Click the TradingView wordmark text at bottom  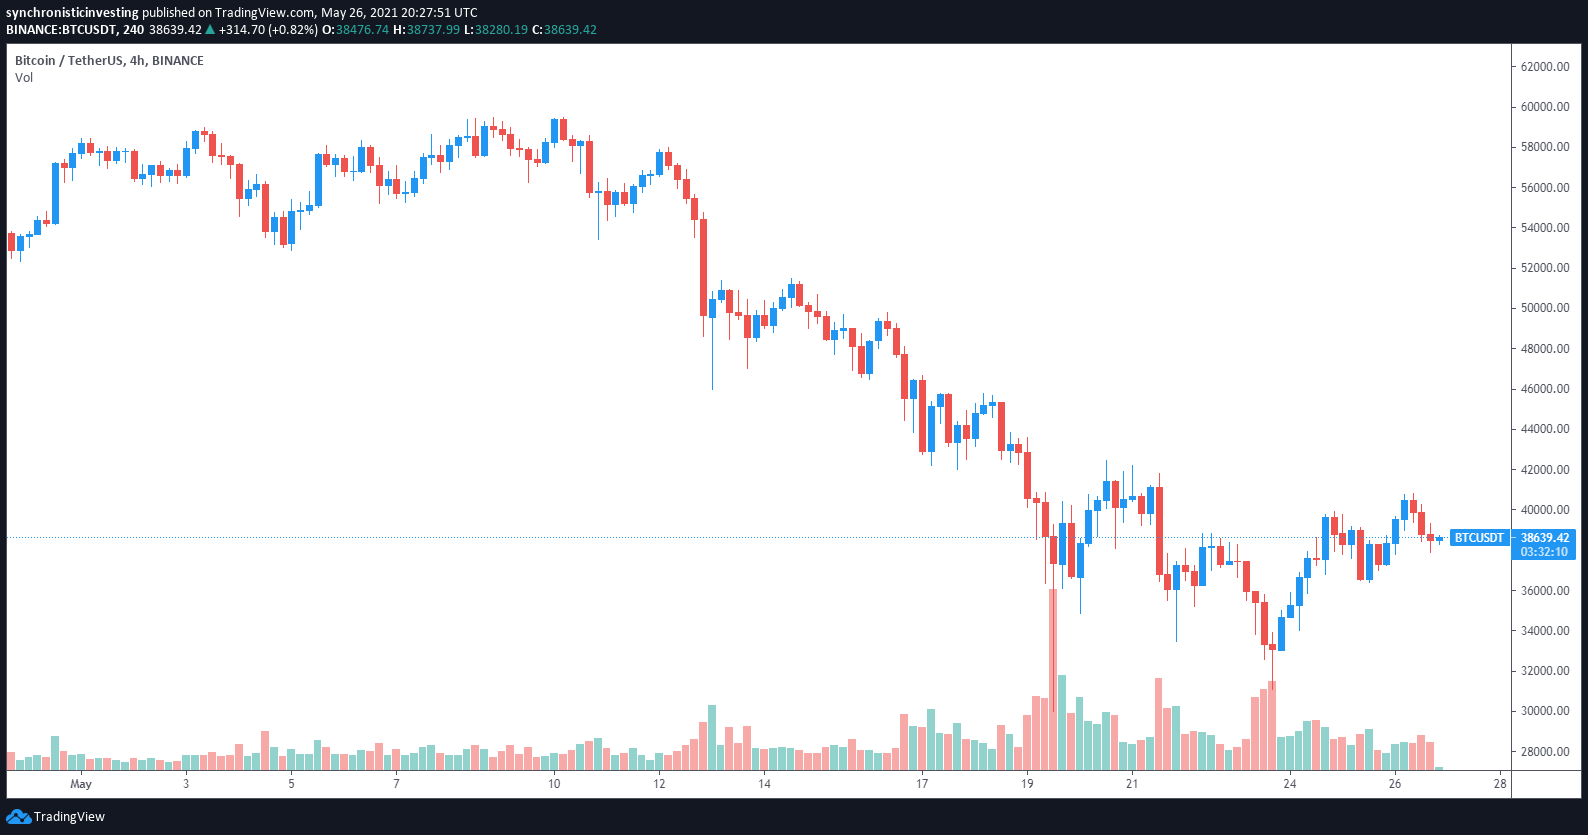[69, 817]
